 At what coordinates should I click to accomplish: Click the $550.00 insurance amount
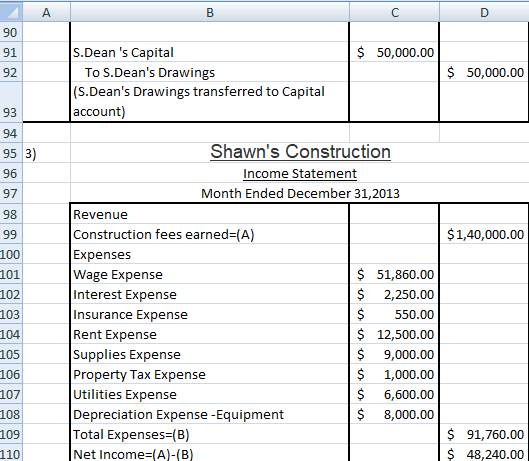click(x=394, y=314)
